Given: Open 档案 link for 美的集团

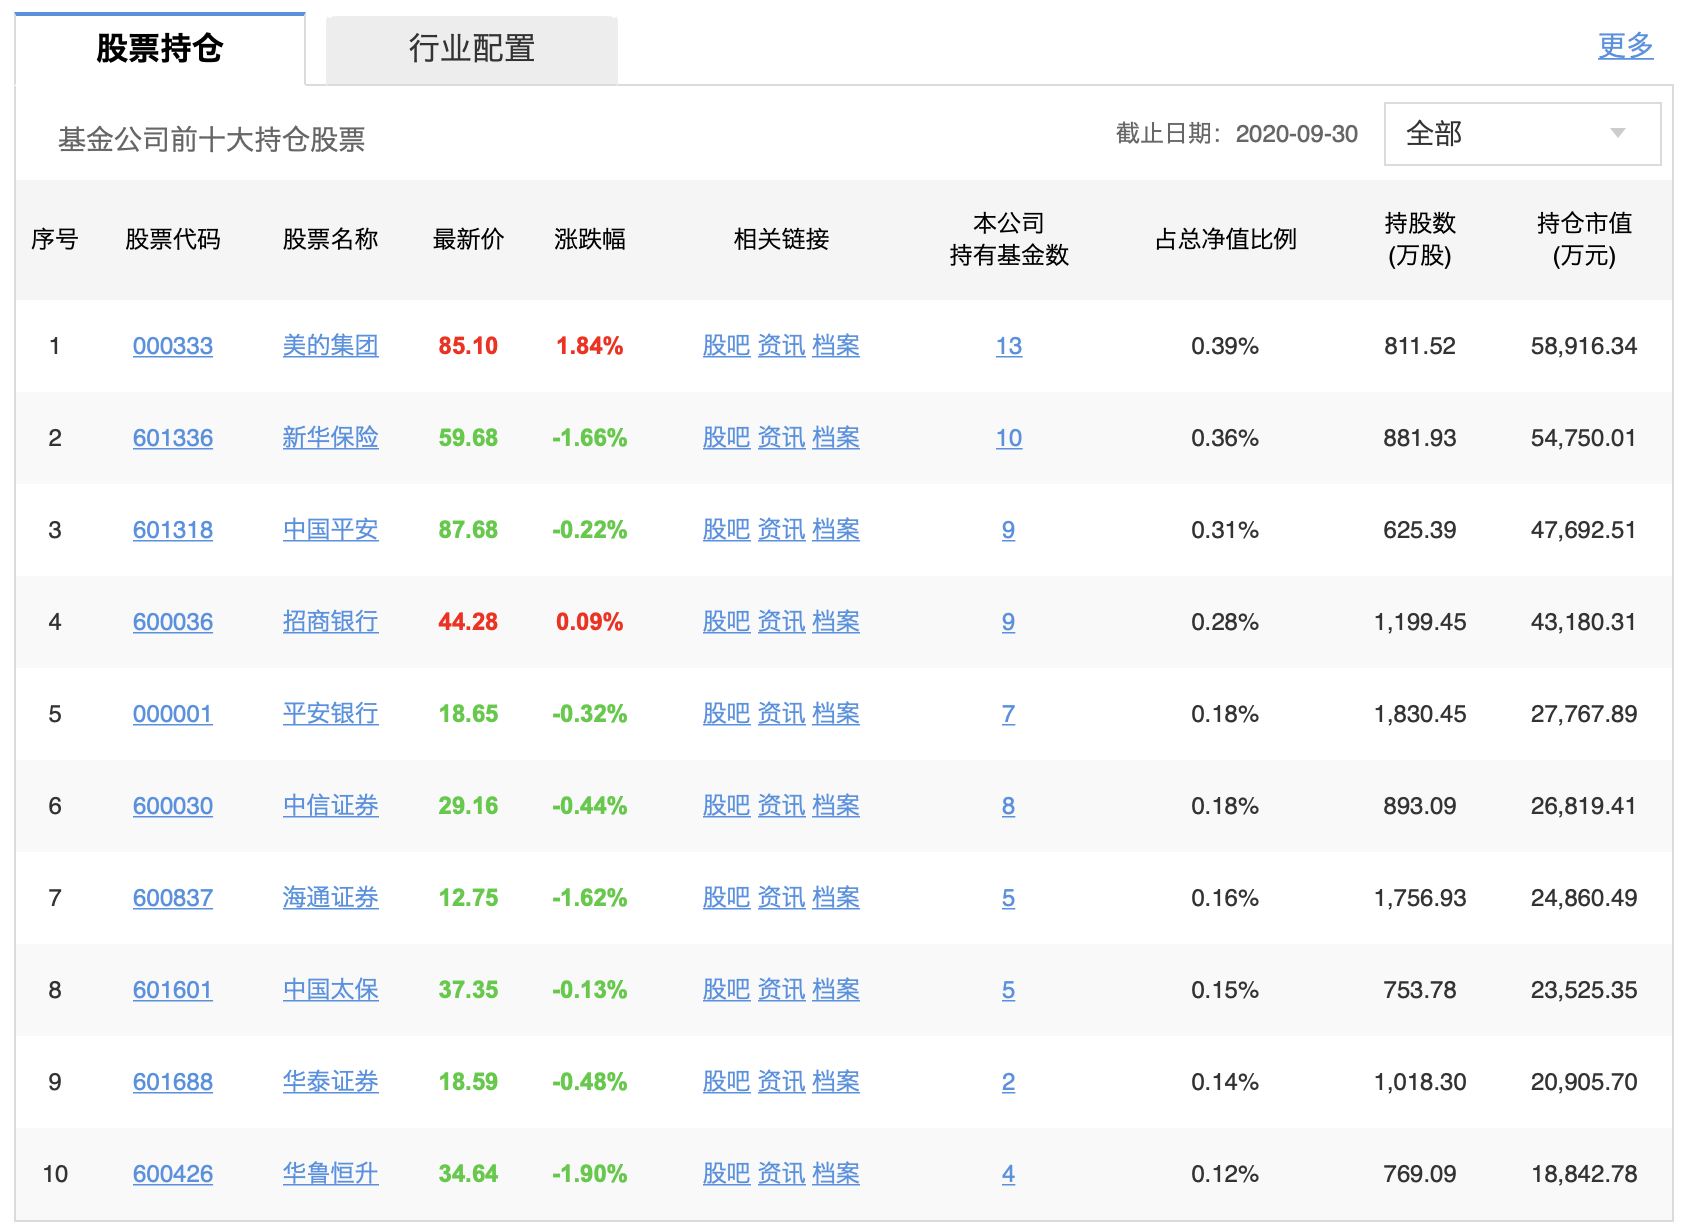Looking at the screenshot, I should pyautogui.click(x=836, y=346).
